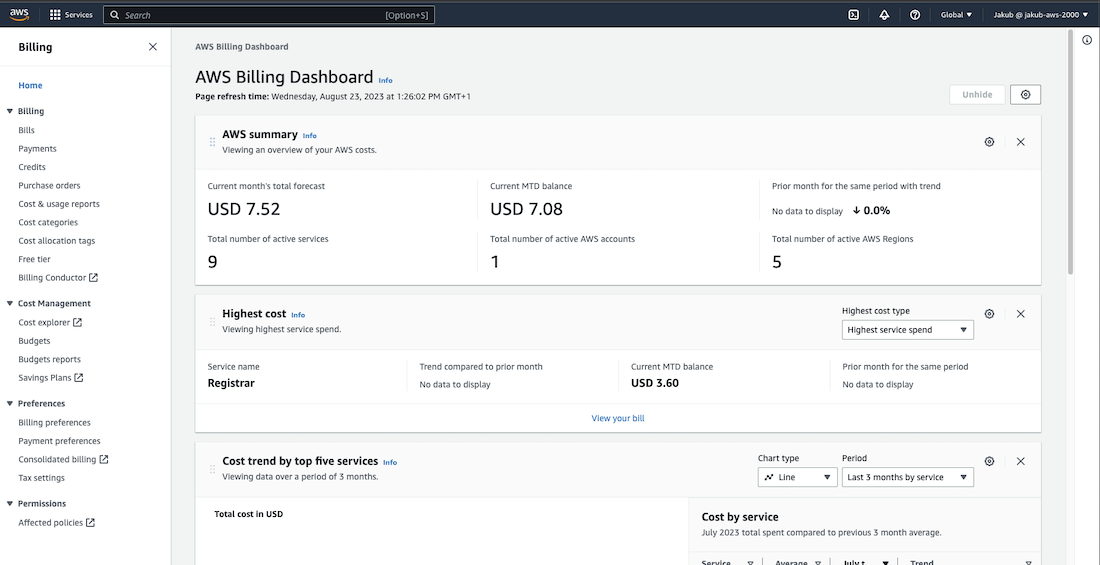Remove the Cost trend widget
Image resolution: width=1100 pixels, height=565 pixels.
click(x=1021, y=461)
